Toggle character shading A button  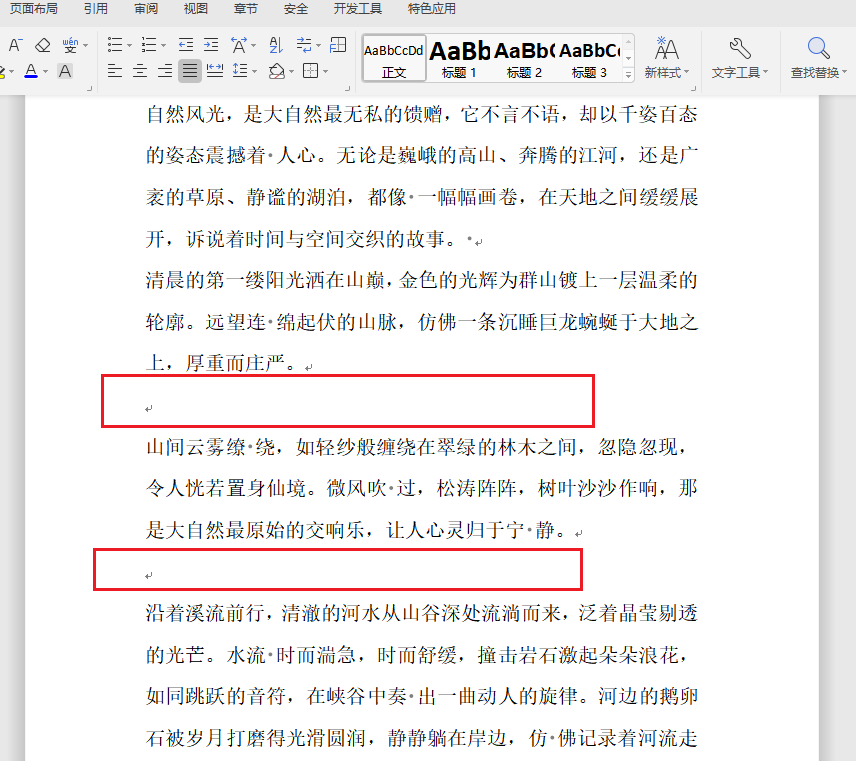pos(65,71)
